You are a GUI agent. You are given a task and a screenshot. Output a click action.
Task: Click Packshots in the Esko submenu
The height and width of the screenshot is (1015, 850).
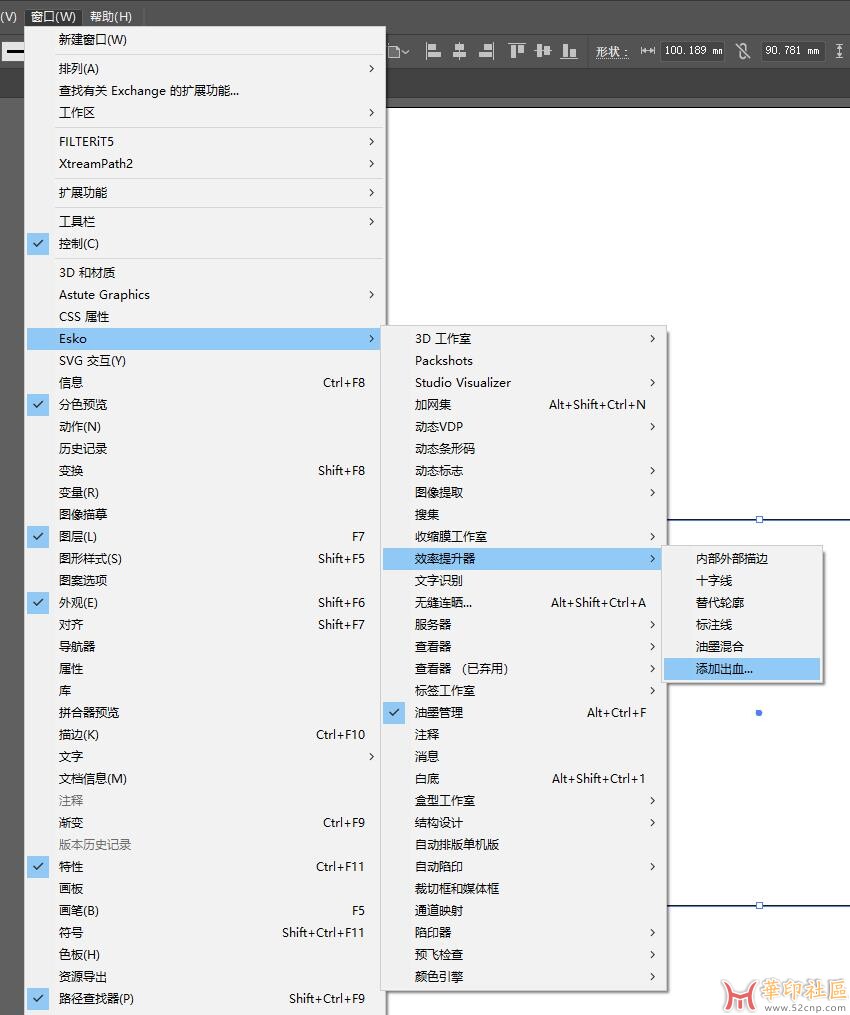523,361
